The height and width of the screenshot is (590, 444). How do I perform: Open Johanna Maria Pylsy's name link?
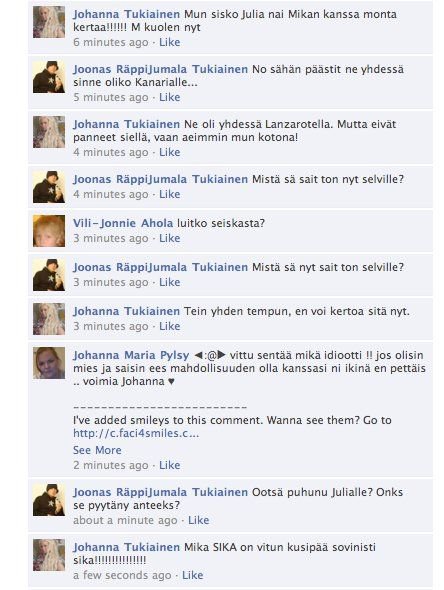131,355
